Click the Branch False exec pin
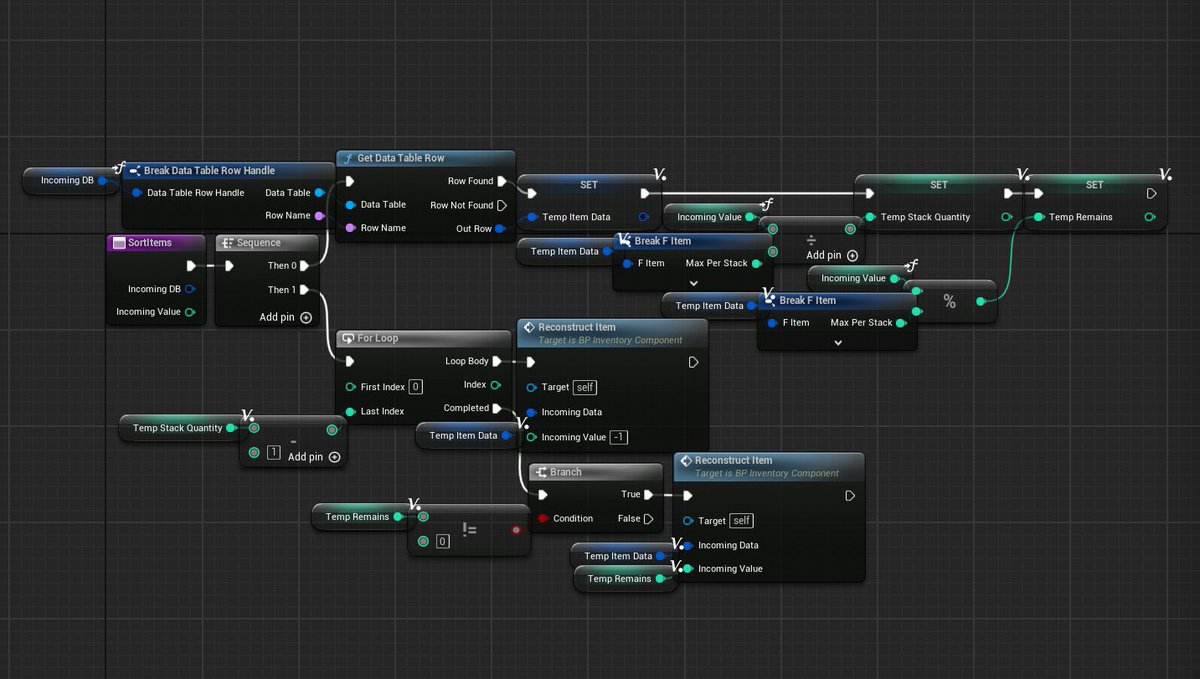Screen dimensions: 1200x679 pos(649,518)
